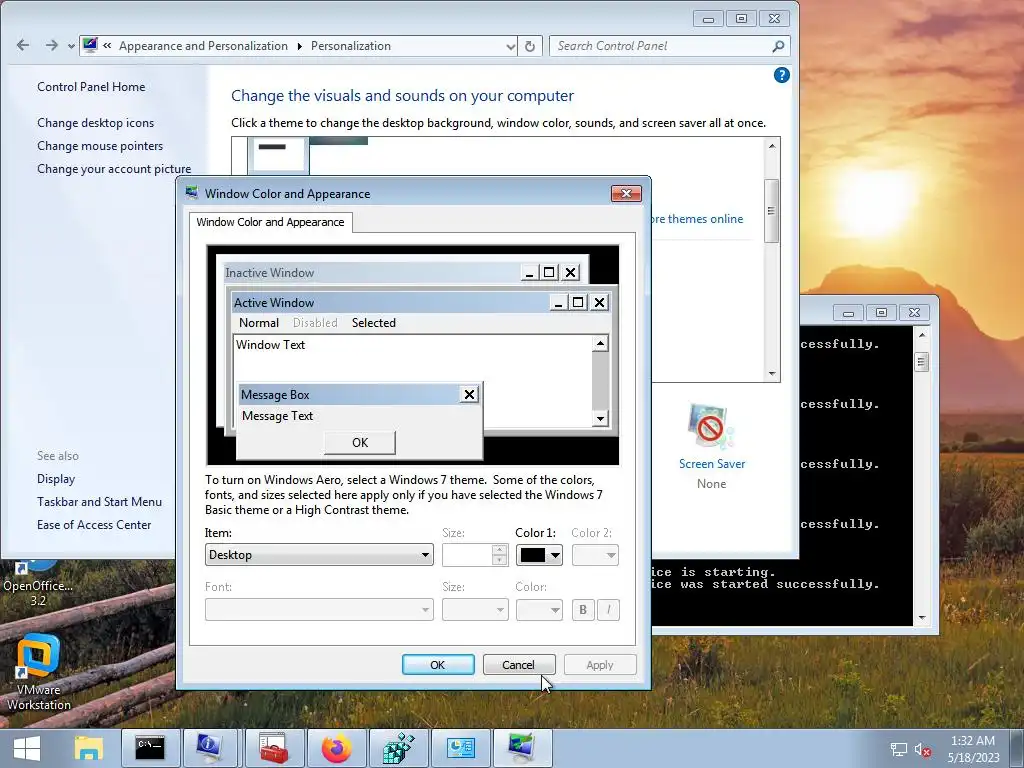Open the Font name dropdown
The height and width of the screenshot is (768, 1024).
319,609
